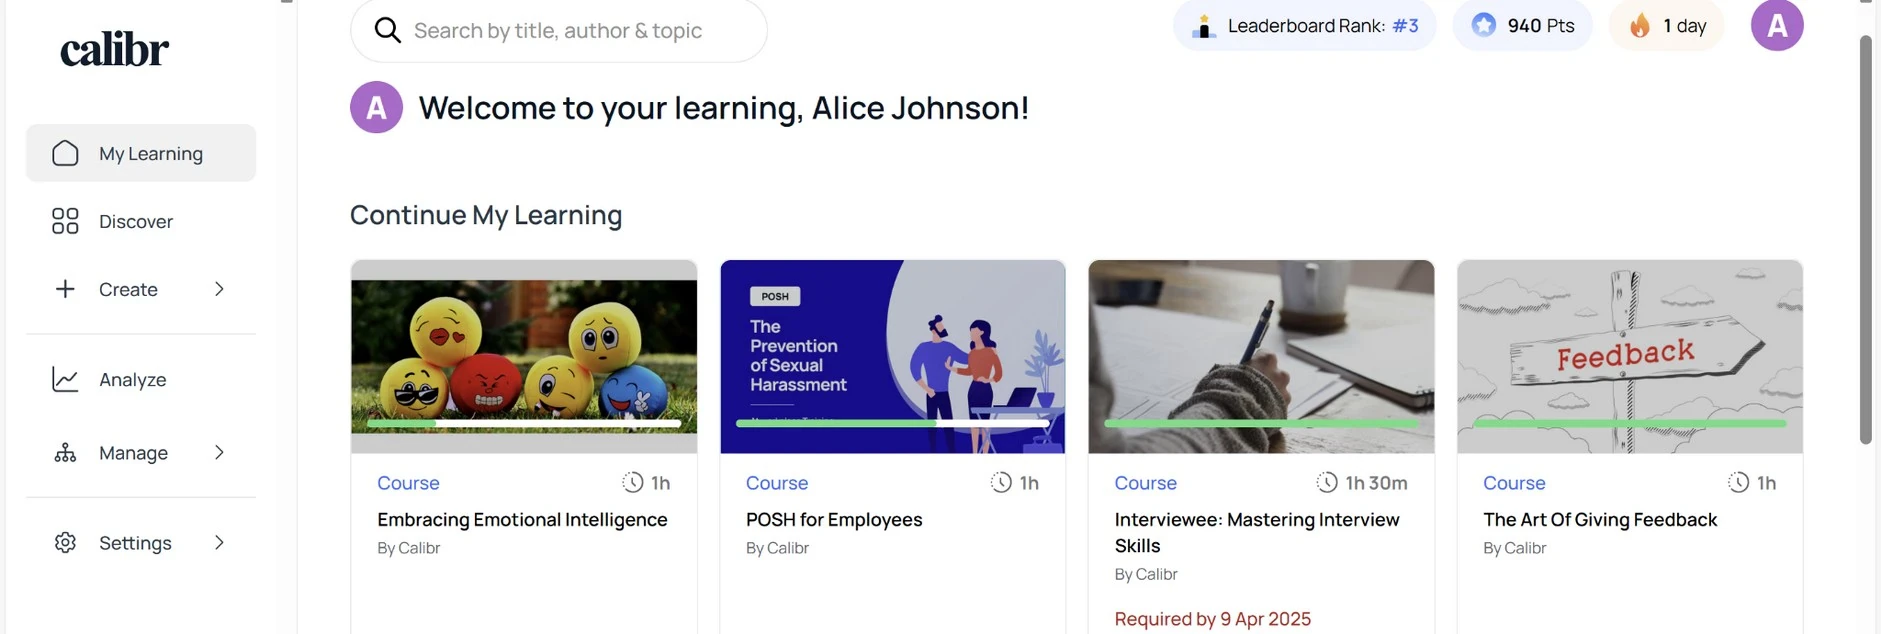Expand the Manage submenu chevron
The height and width of the screenshot is (634, 1881).
(x=219, y=453)
